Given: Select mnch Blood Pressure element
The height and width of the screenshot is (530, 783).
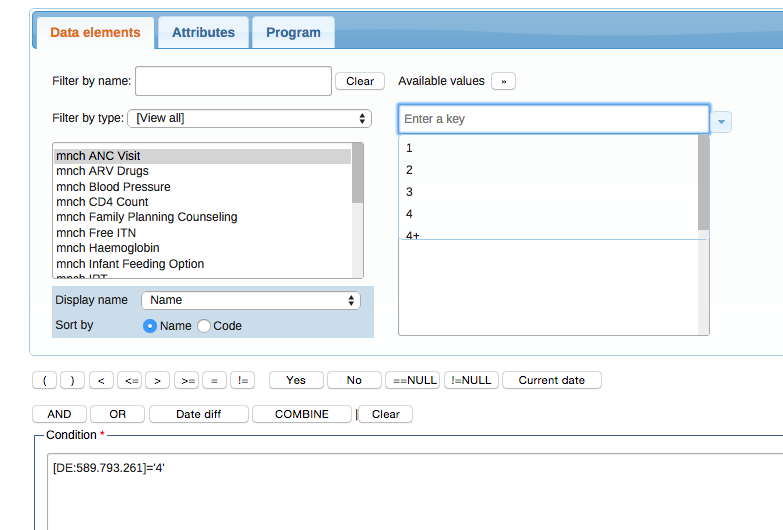Looking at the screenshot, I should click(x=202, y=187).
